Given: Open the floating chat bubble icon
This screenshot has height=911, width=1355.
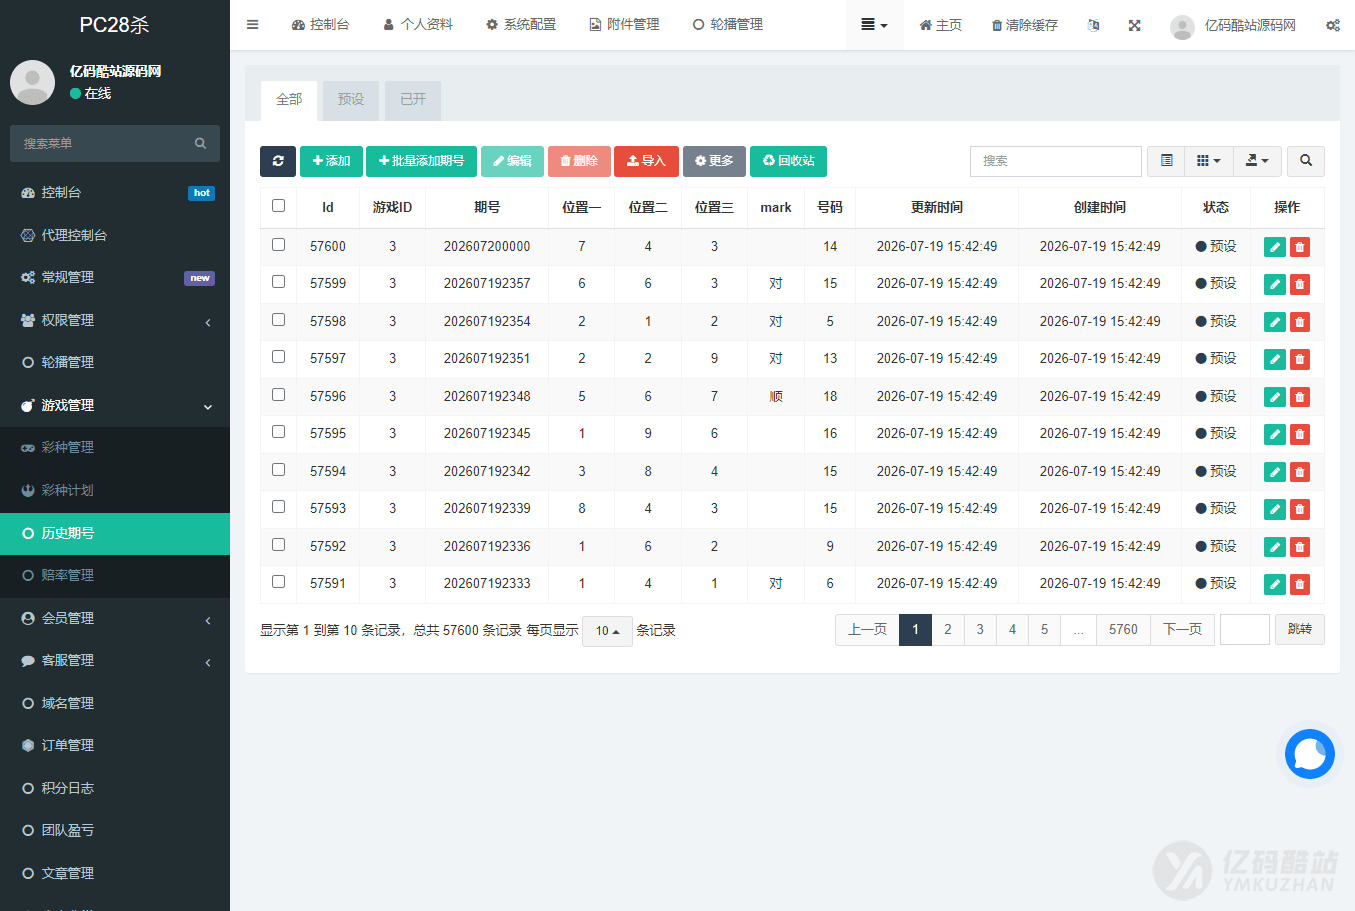Looking at the screenshot, I should point(1310,754).
